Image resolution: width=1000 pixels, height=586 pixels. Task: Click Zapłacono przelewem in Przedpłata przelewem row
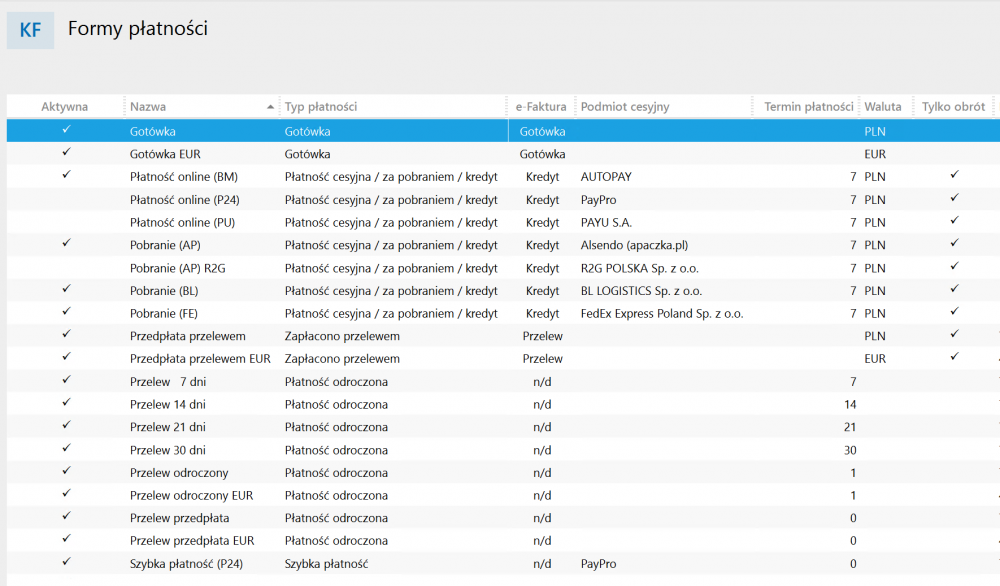342,336
